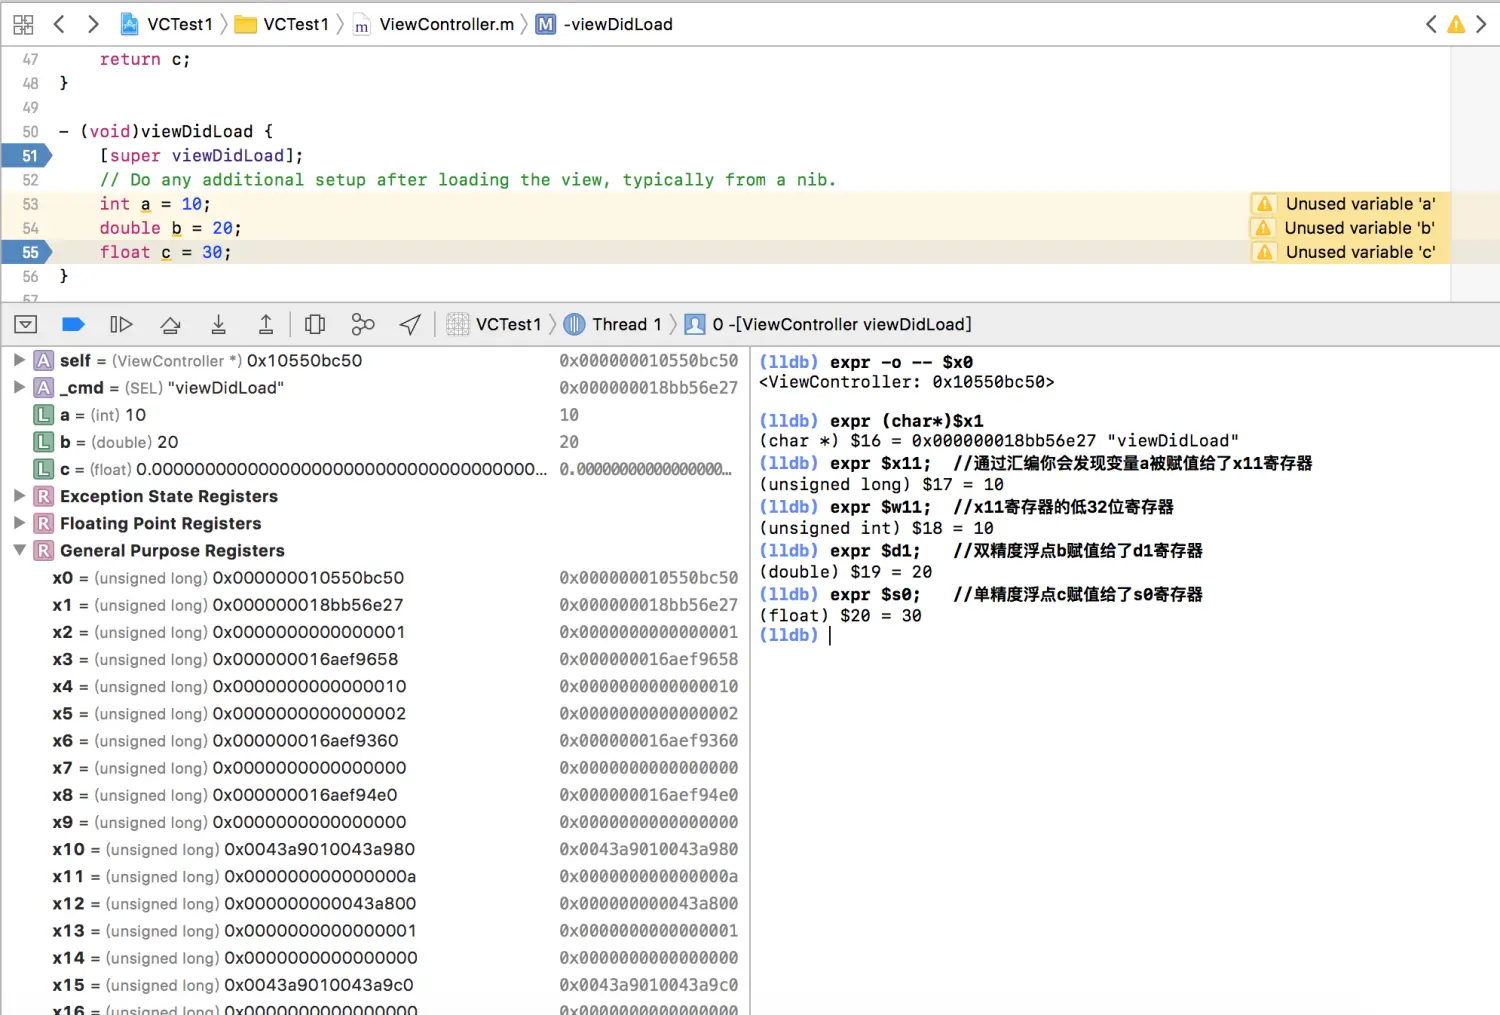Screen dimensions: 1500x1015
Task: Collapse General Purpose Registers
Action: pyautogui.click(x=19, y=550)
